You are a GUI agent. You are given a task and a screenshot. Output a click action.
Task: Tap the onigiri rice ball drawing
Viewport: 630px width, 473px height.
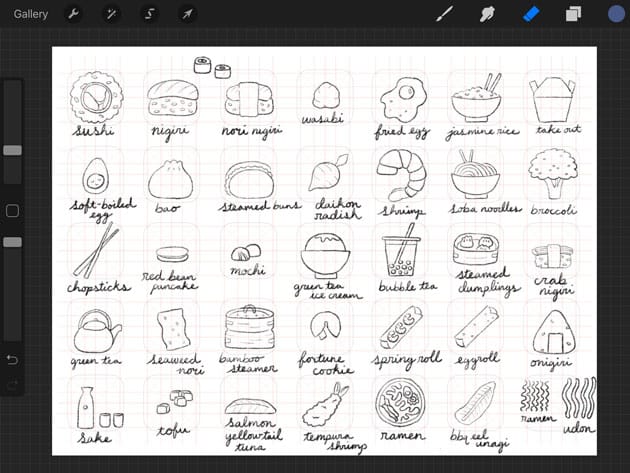click(554, 332)
